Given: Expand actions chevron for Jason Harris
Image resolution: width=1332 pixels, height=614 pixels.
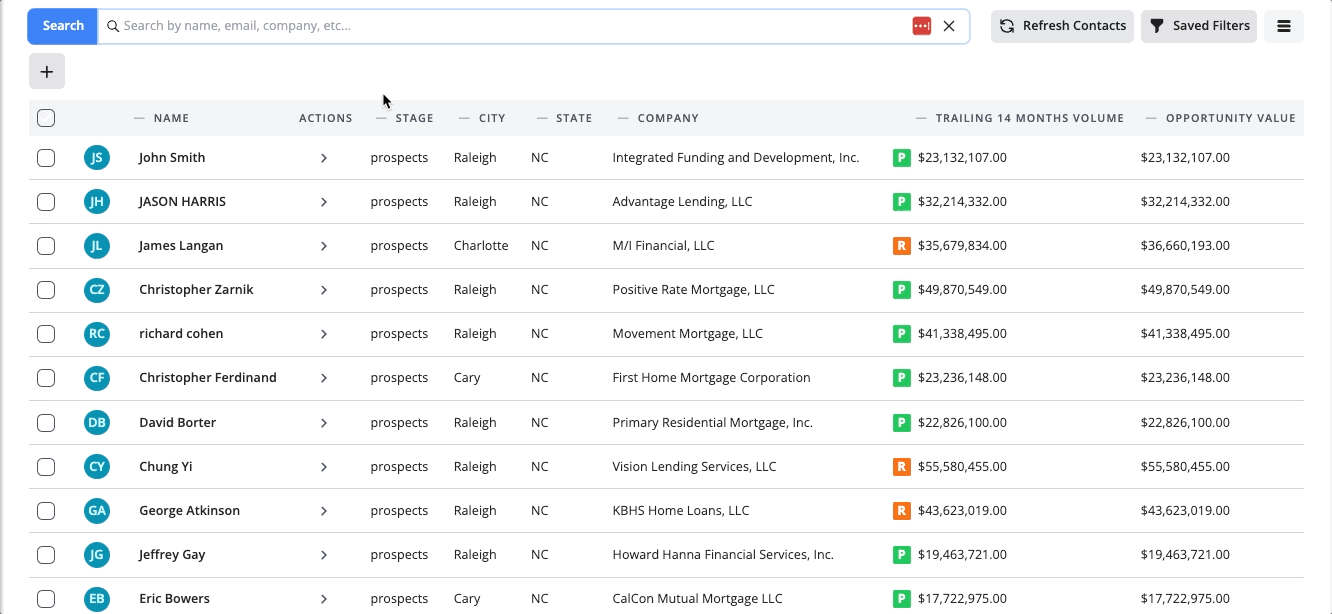Looking at the screenshot, I should (x=324, y=202).
